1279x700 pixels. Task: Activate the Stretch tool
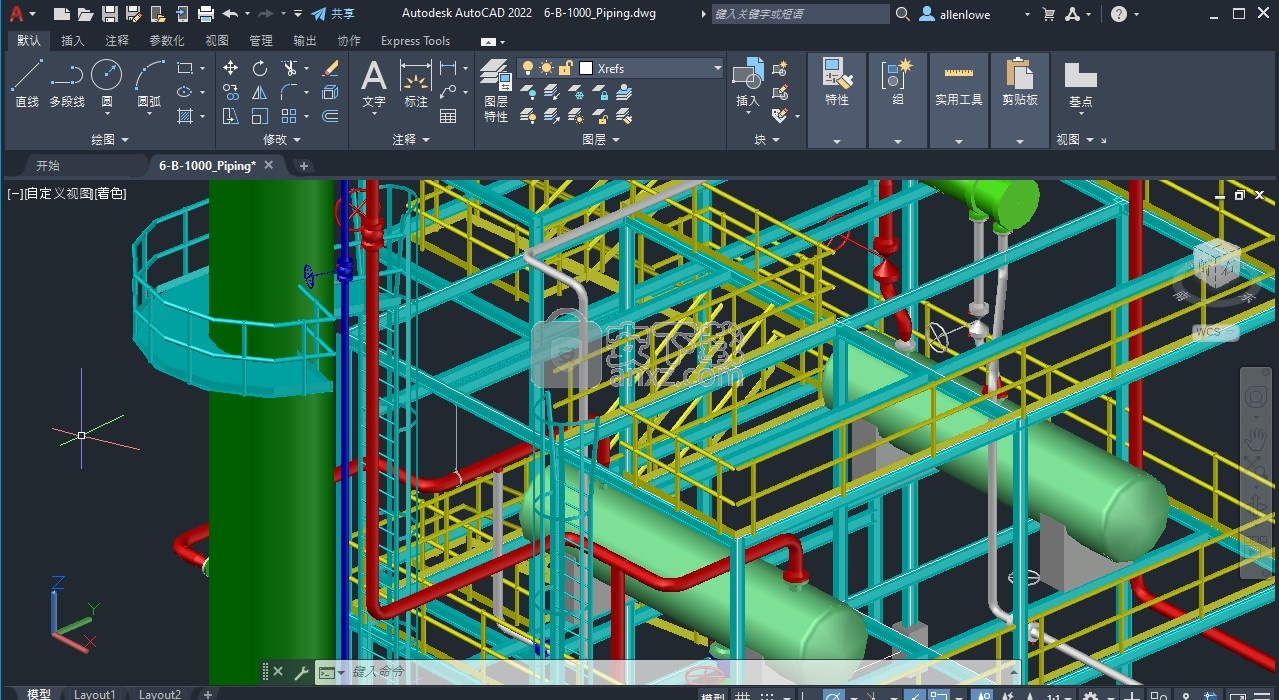coord(231,116)
